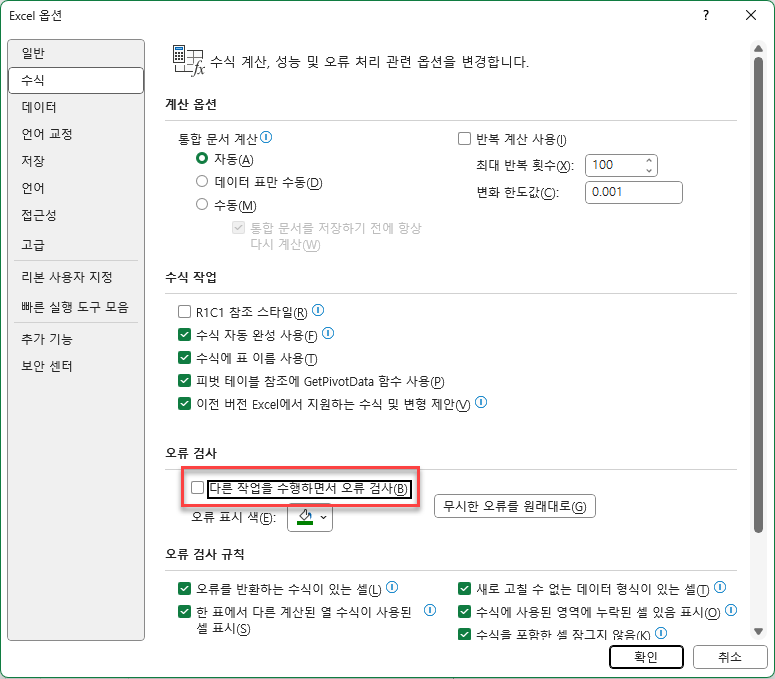Click the 확인 button
This screenshot has height=679, width=775.
tap(646, 657)
